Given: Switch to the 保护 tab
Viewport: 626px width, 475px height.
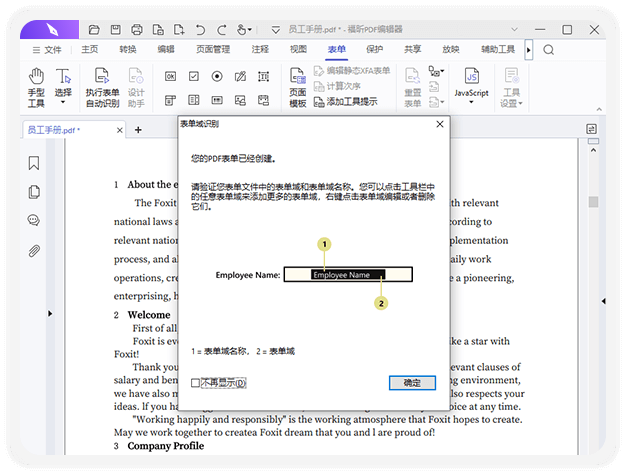Looking at the screenshot, I should (375, 49).
